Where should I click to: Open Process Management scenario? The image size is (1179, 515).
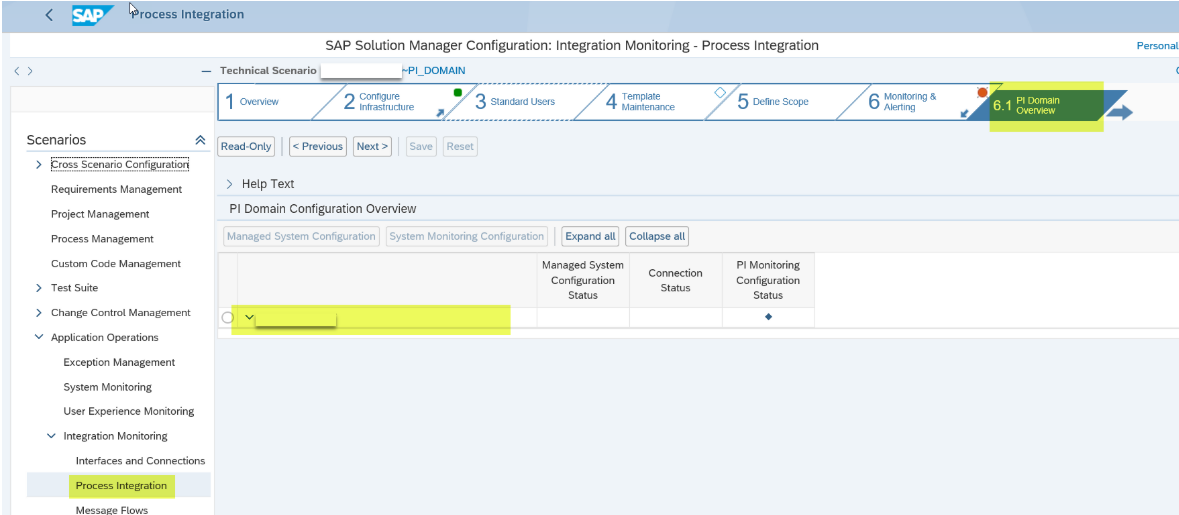tap(102, 239)
